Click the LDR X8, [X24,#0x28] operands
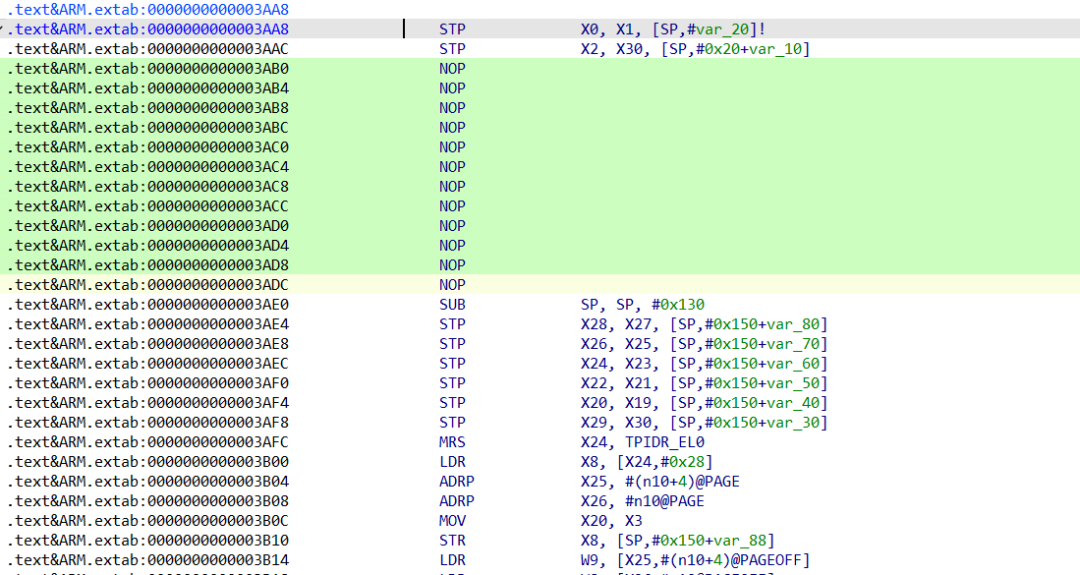Viewport: 1080px width, 575px height. click(x=647, y=461)
